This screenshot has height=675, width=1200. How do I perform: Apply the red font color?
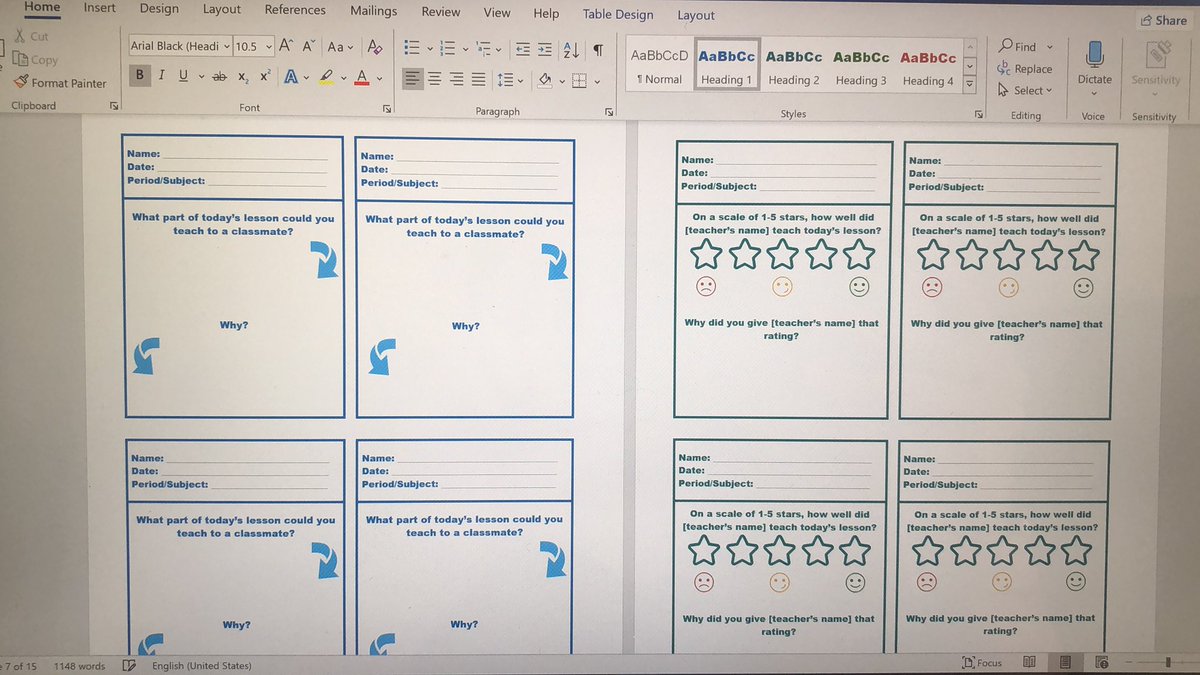pyautogui.click(x=361, y=78)
